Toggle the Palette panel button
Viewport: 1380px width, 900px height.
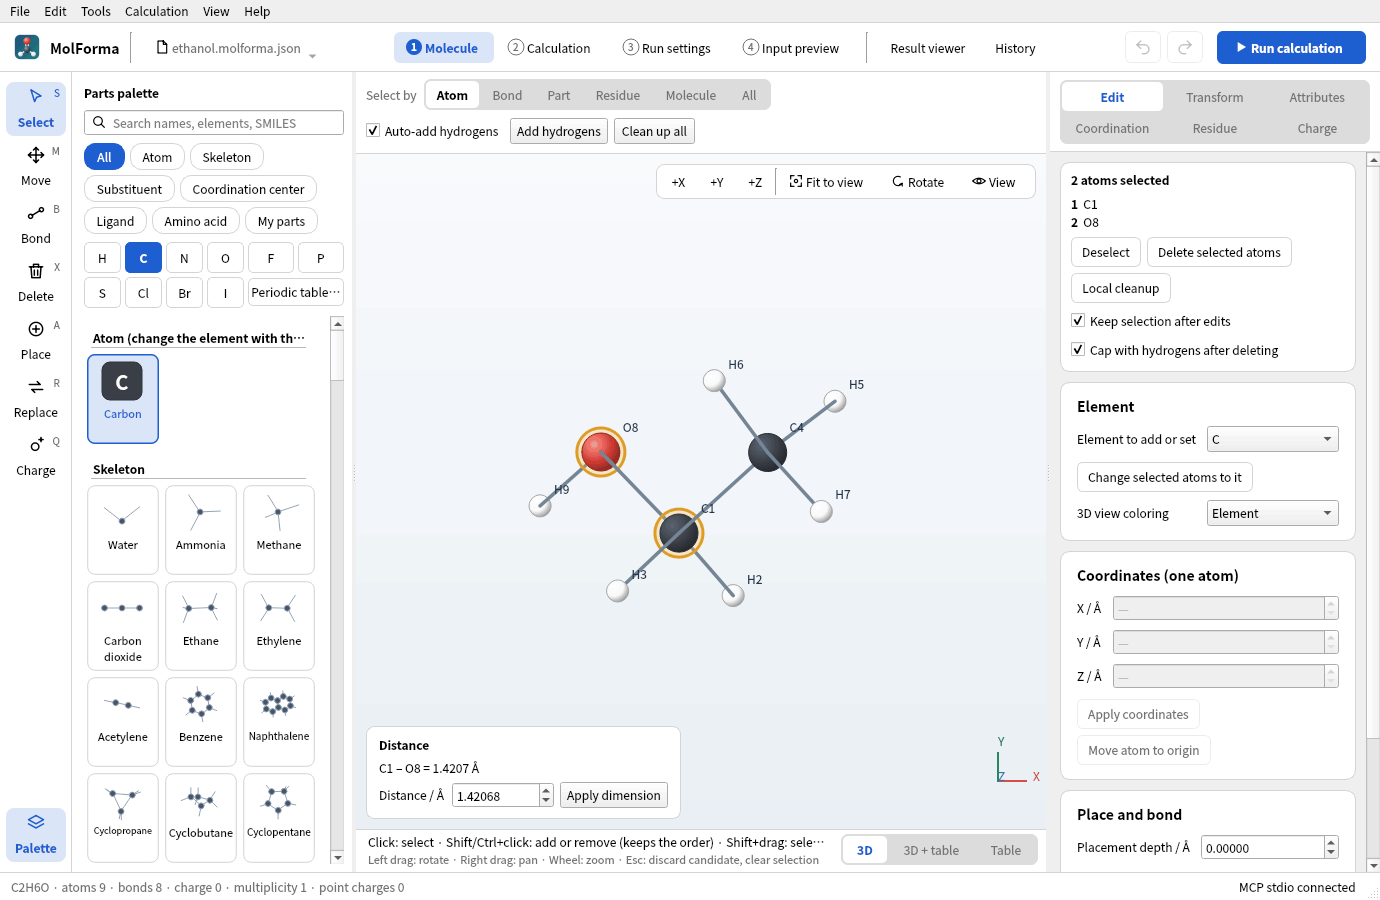coord(36,834)
